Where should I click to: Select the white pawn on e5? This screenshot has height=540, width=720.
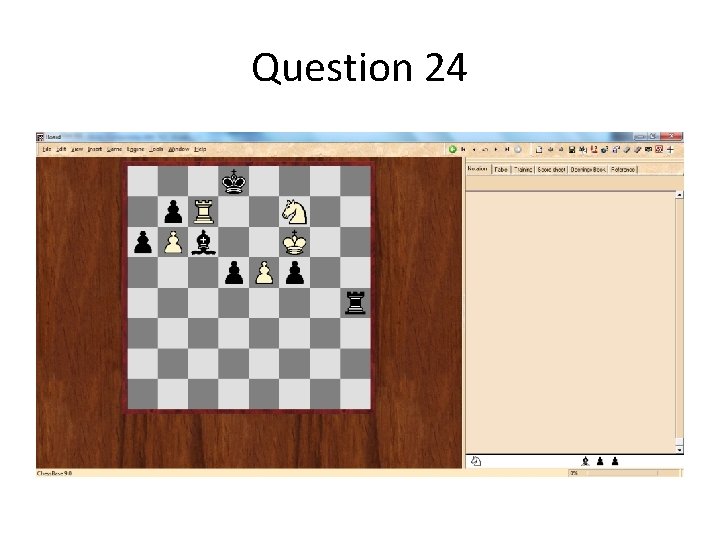(264, 273)
